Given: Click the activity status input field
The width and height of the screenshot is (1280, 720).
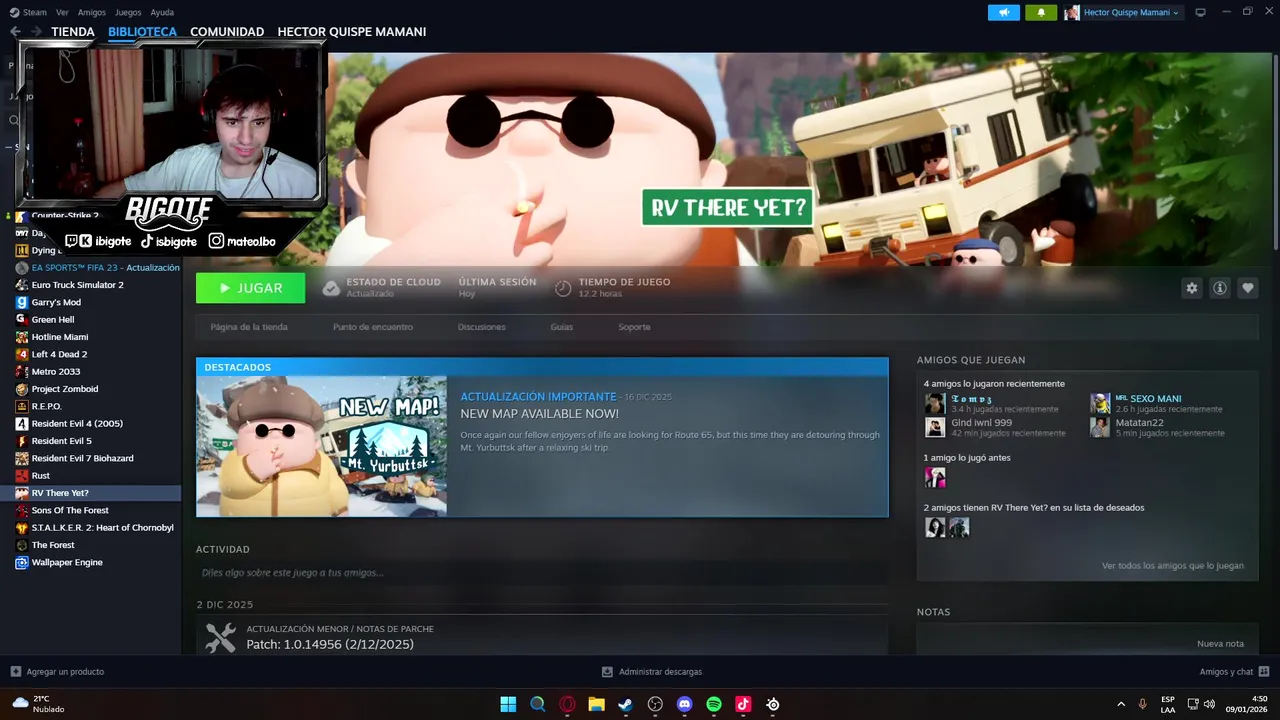Looking at the screenshot, I should (x=541, y=573).
